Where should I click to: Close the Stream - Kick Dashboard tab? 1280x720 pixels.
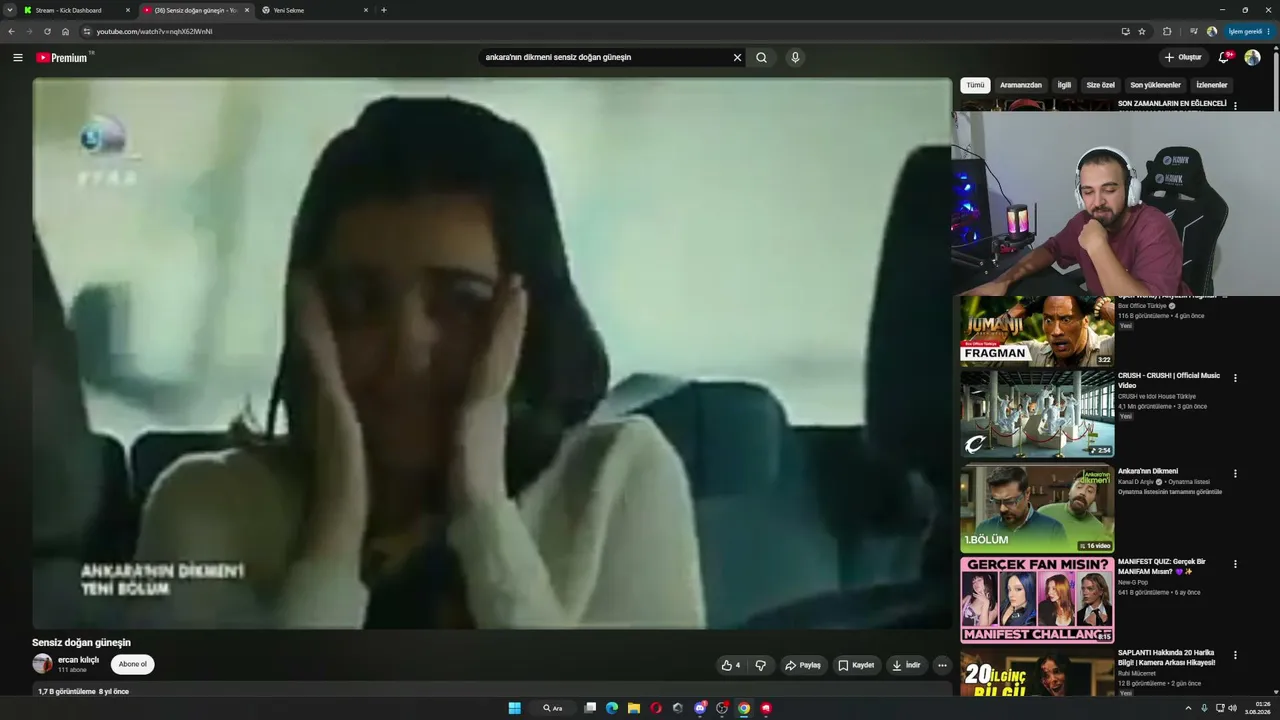point(128,10)
